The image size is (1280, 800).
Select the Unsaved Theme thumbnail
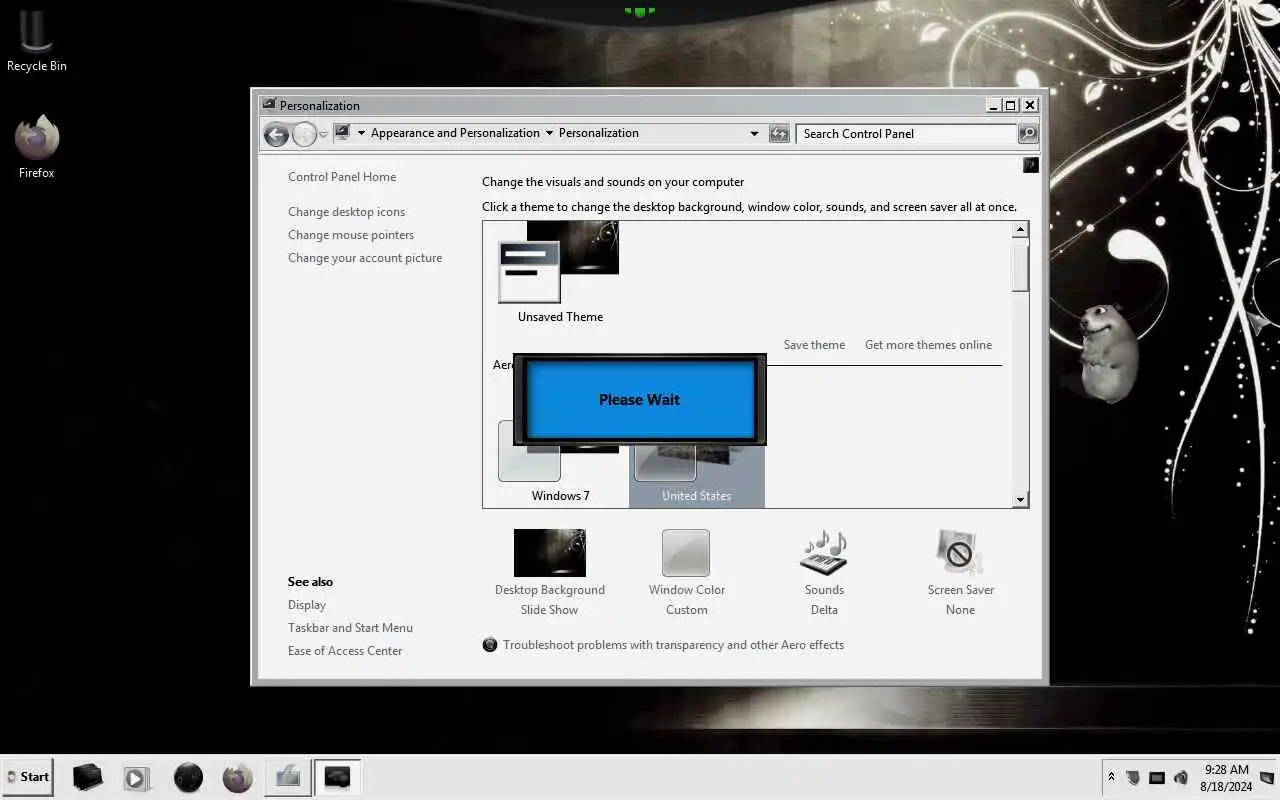click(559, 262)
